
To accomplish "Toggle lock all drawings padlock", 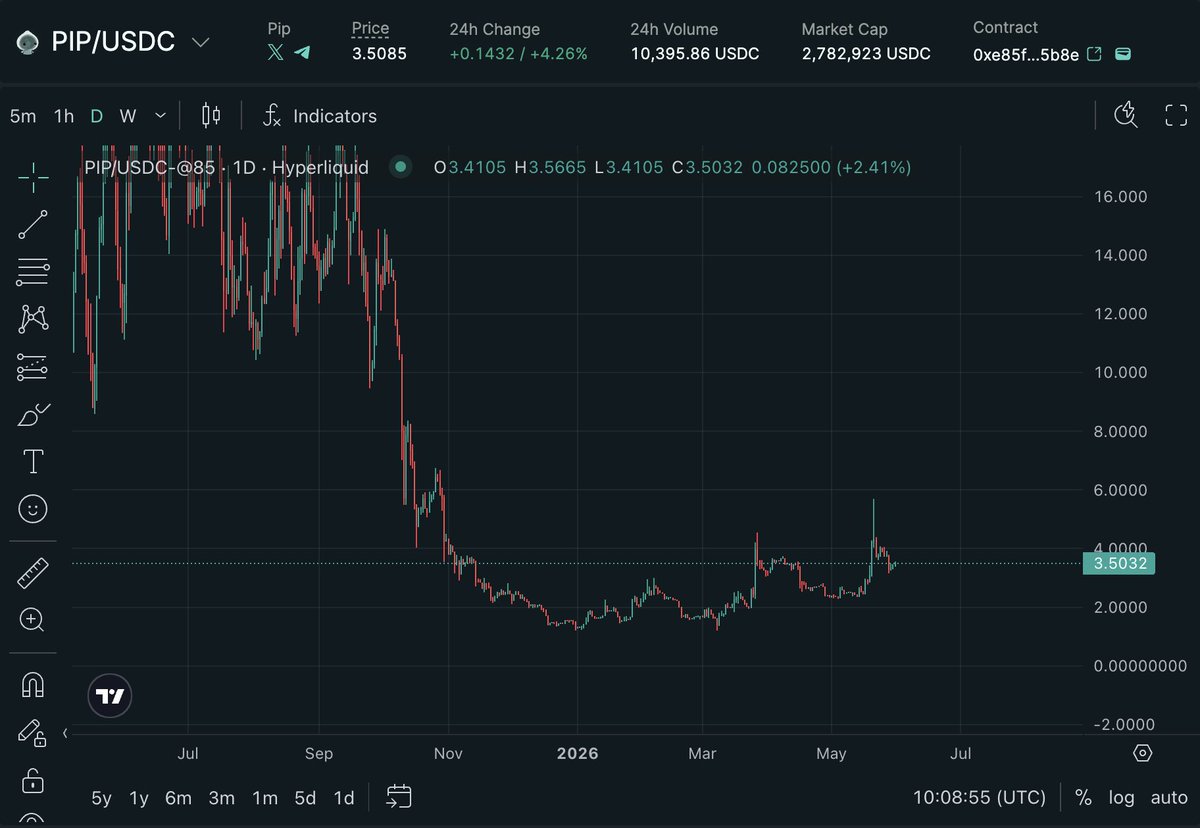I will coord(33,779).
